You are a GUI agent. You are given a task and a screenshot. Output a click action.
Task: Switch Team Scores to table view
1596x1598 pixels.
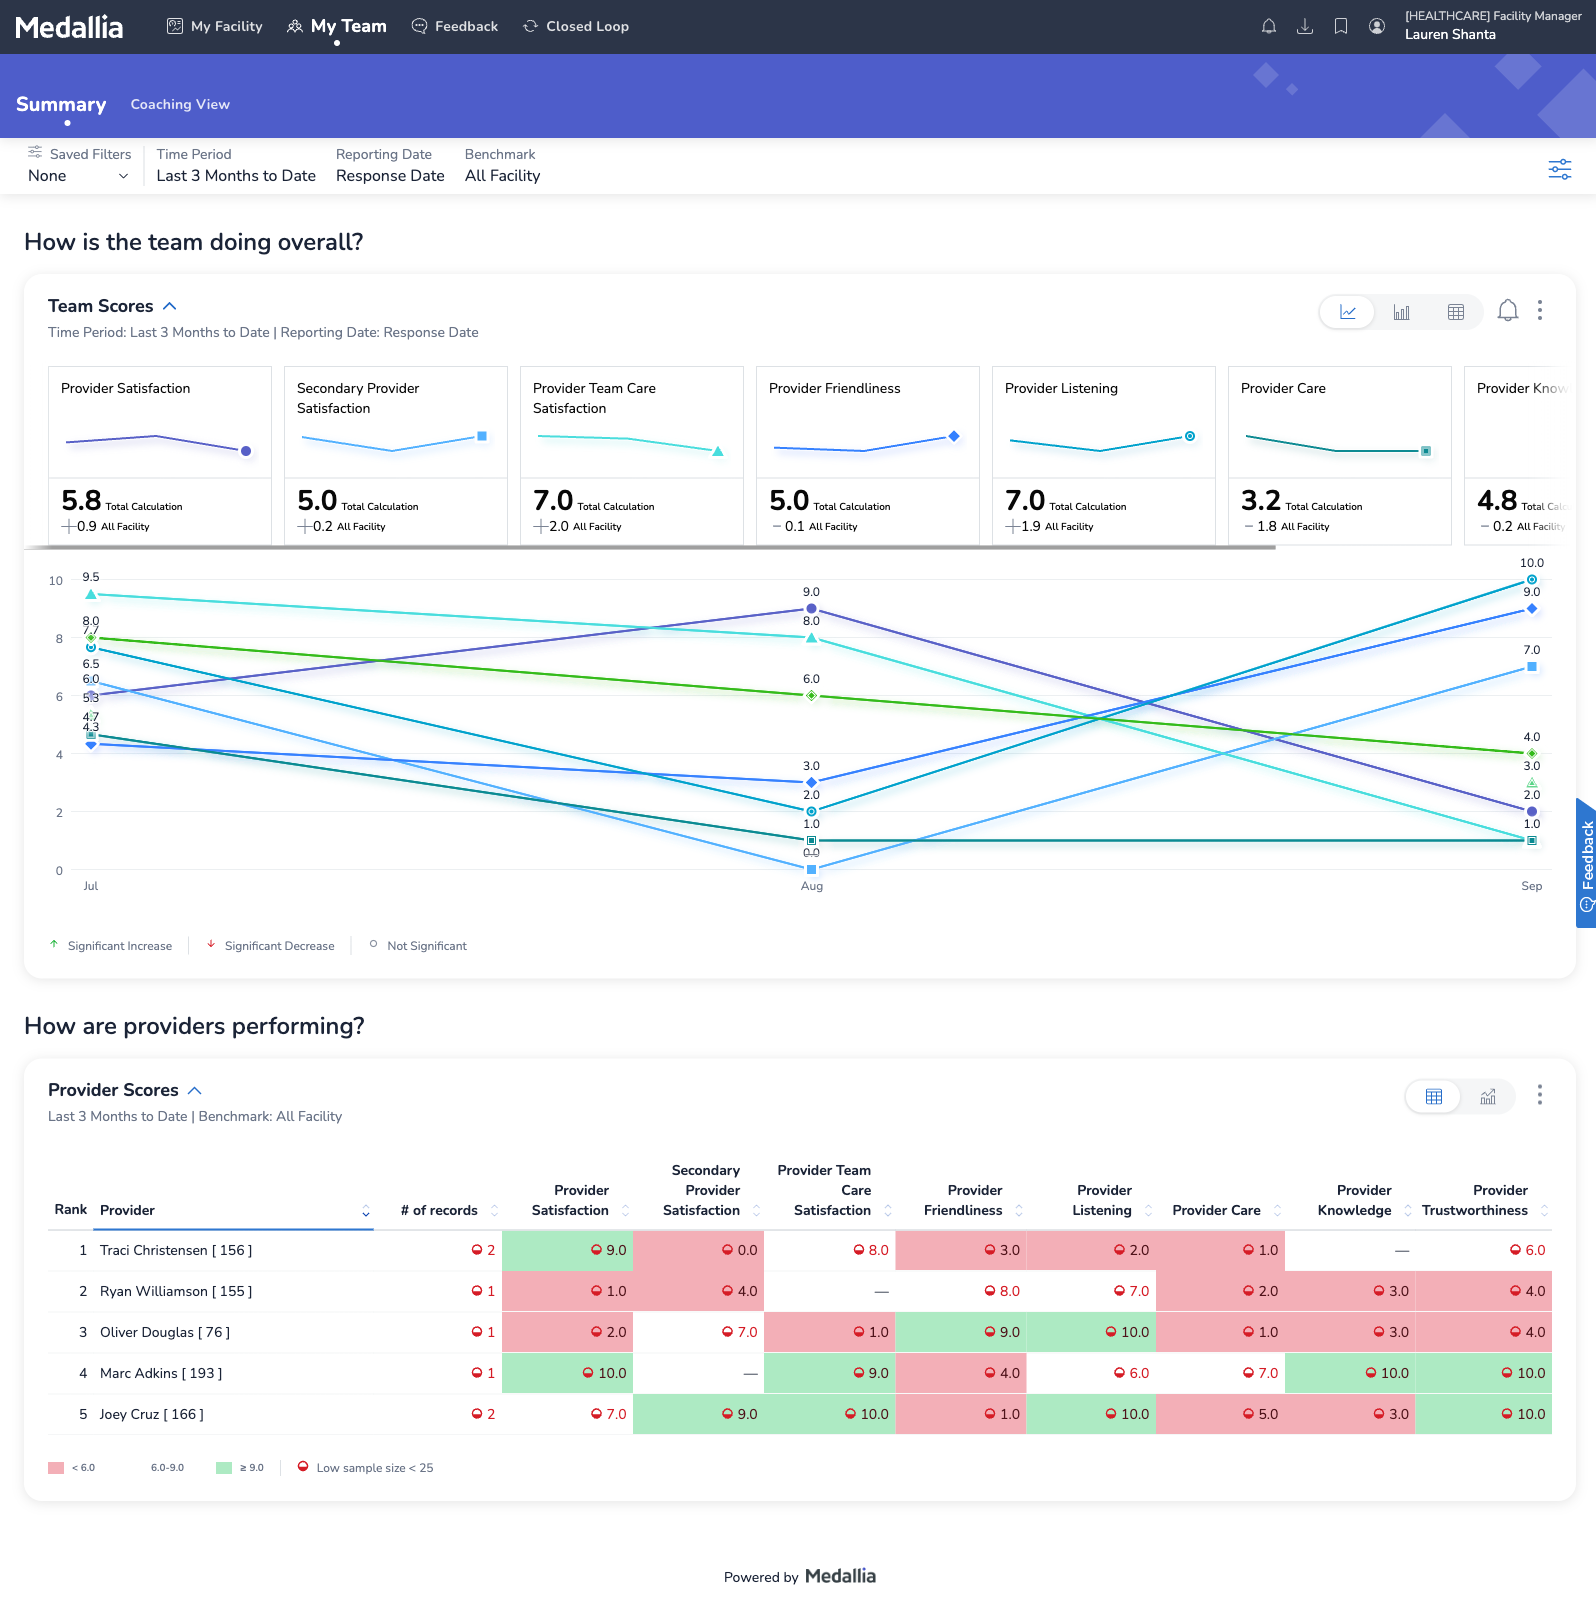[x=1455, y=312]
